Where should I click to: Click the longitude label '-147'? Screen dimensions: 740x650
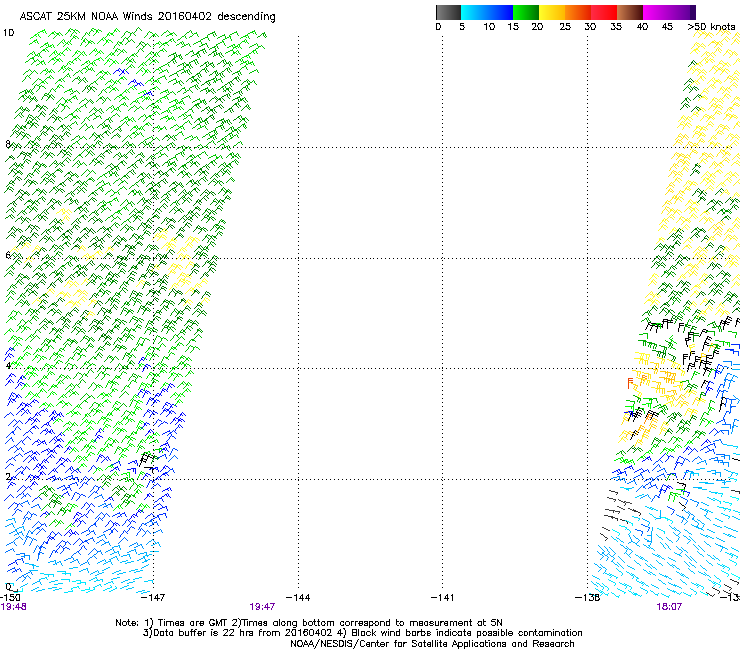coord(153,598)
